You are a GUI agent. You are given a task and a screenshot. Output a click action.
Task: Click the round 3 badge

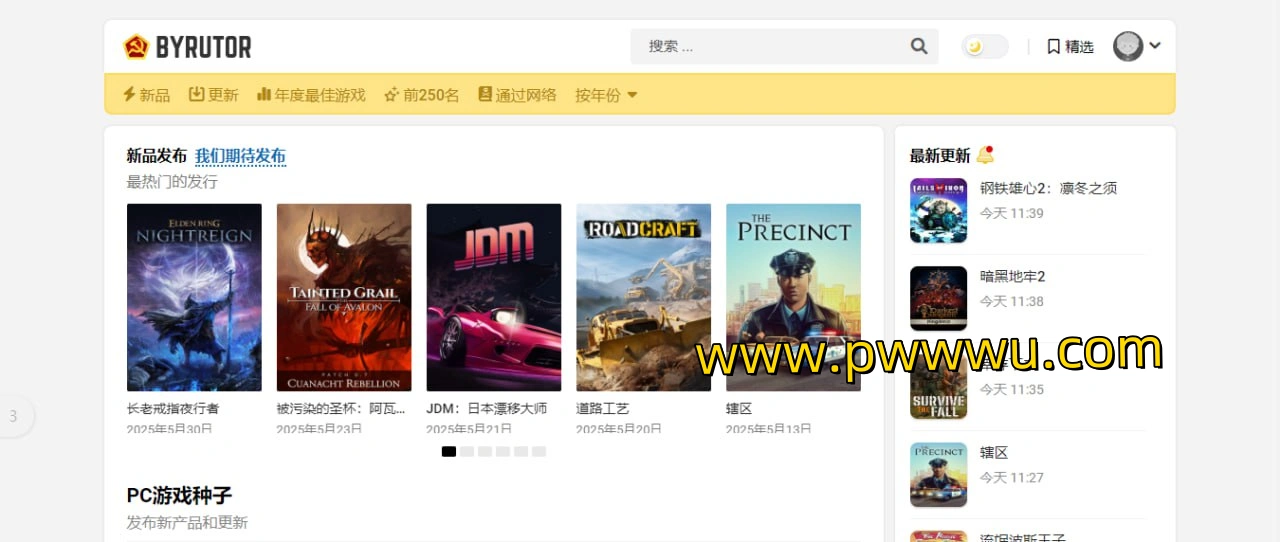13,416
